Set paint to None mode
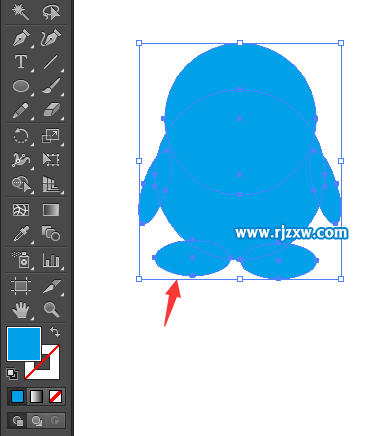 click(55, 396)
